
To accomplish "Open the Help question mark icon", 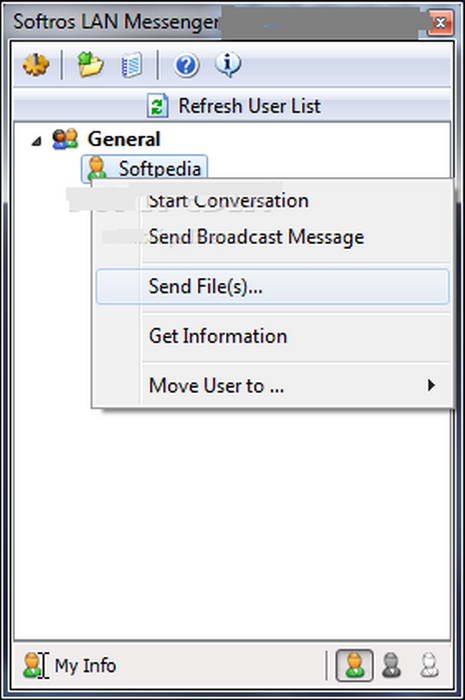I will click(x=186, y=66).
